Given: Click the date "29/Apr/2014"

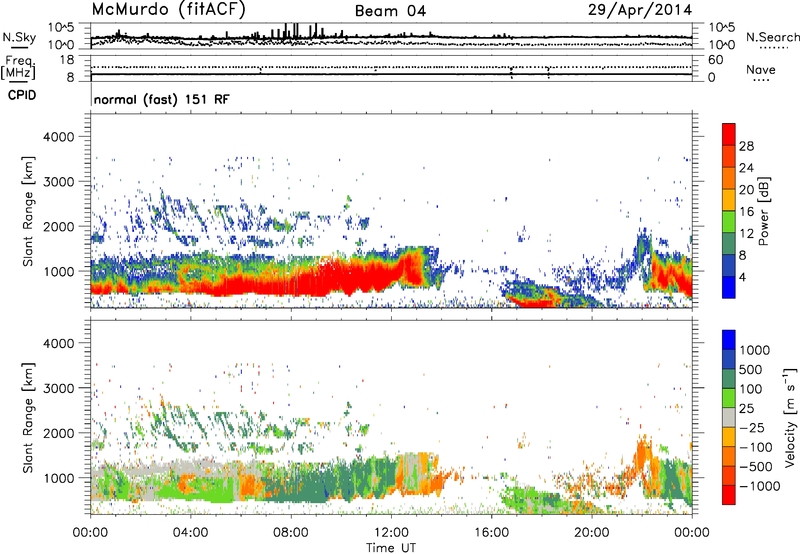Looking at the screenshot, I should tap(640, 10).
